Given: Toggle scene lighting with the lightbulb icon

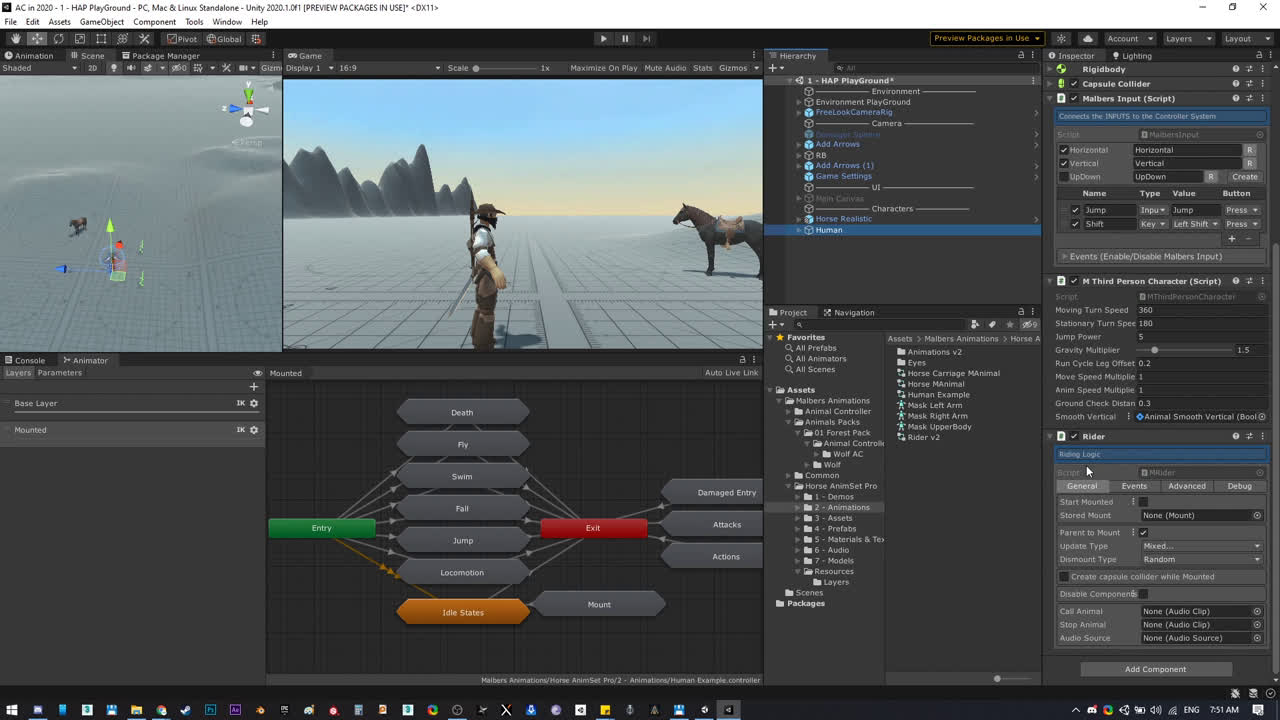Looking at the screenshot, I should (x=113, y=68).
